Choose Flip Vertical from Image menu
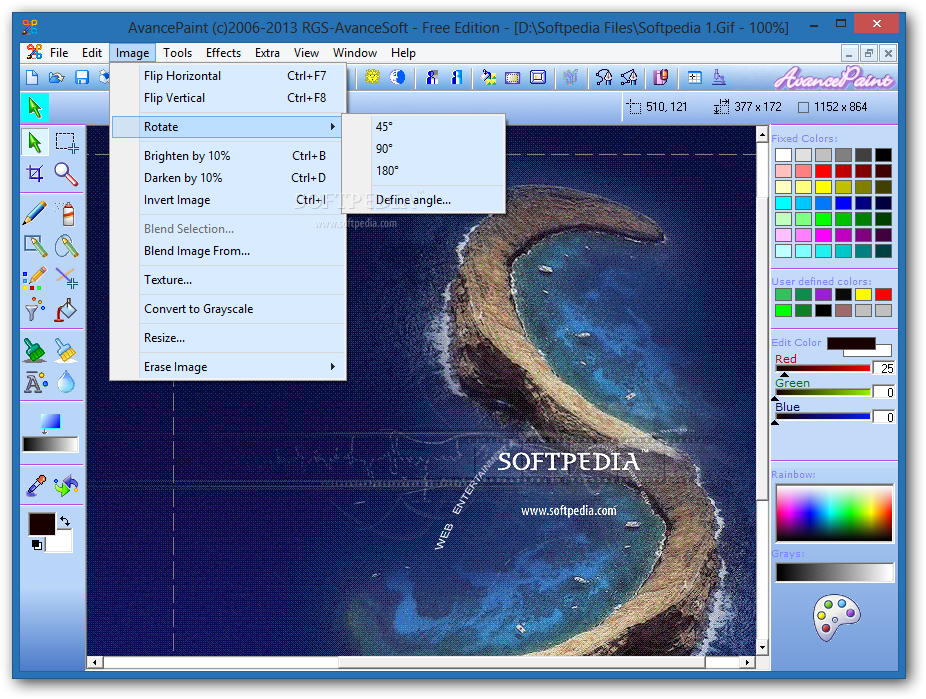This screenshot has width=926, height=699. (x=228, y=97)
